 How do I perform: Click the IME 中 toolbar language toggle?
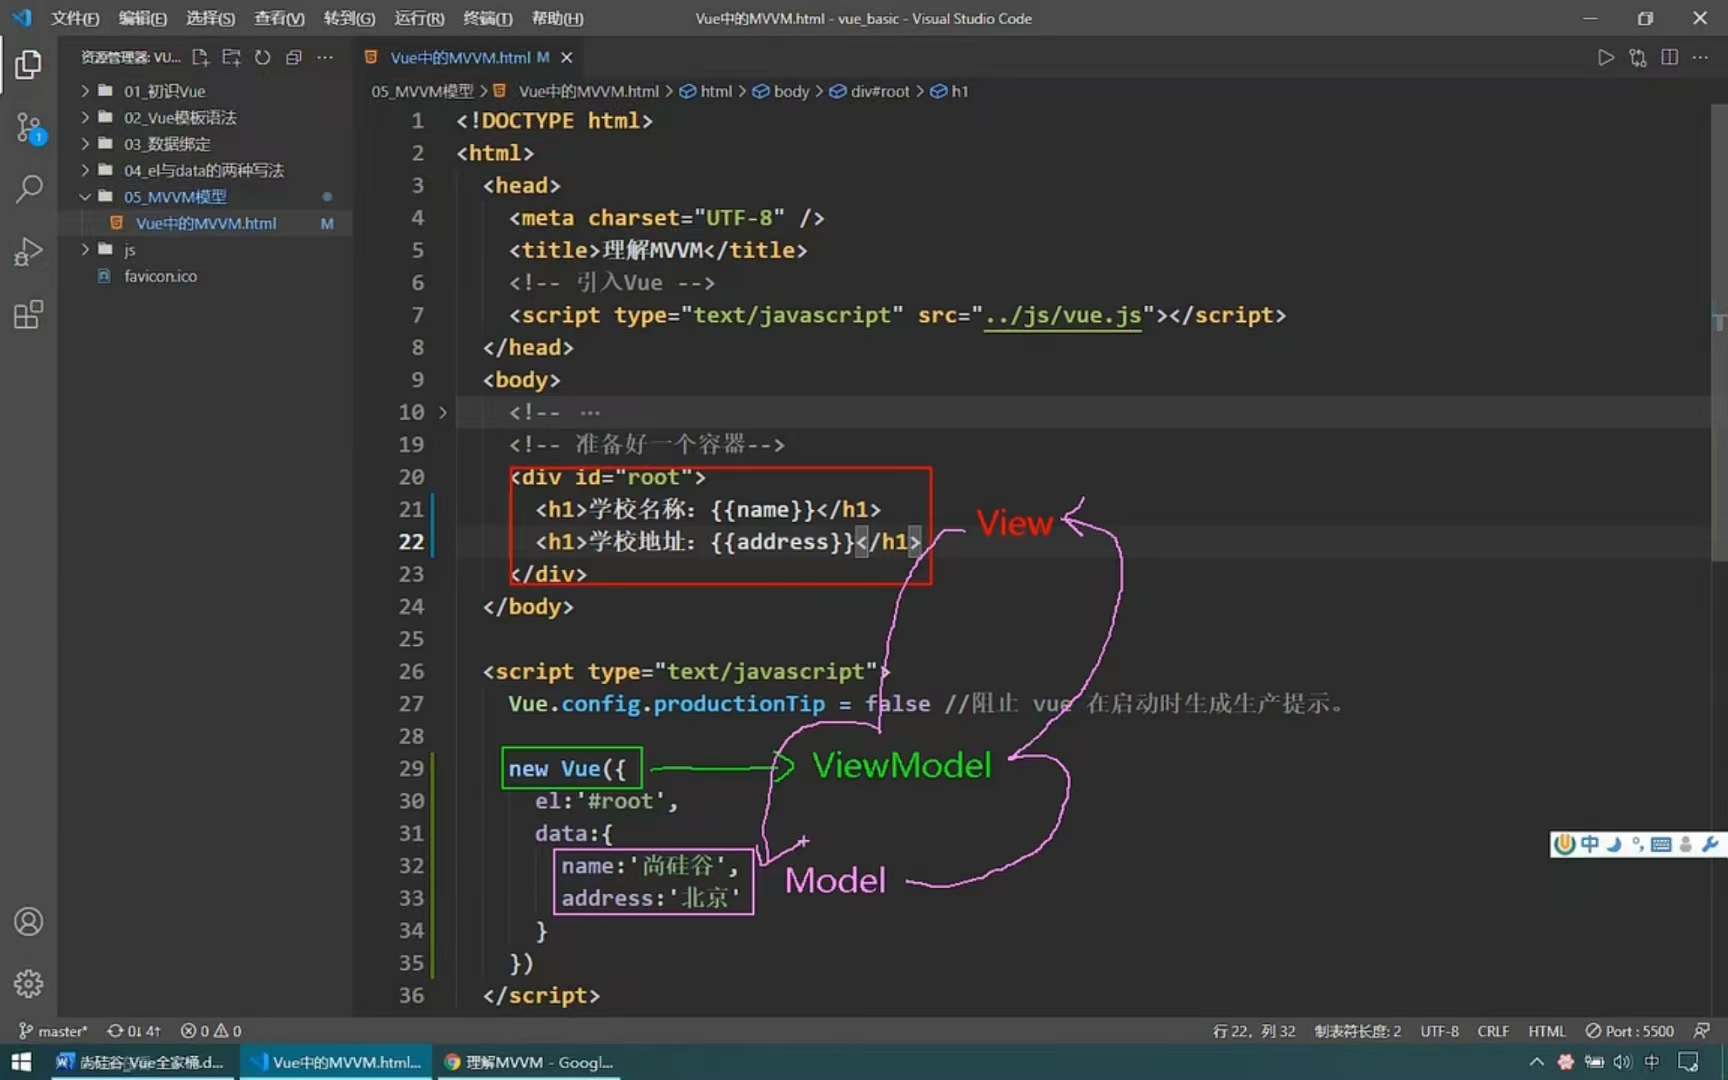click(1590, 844)
